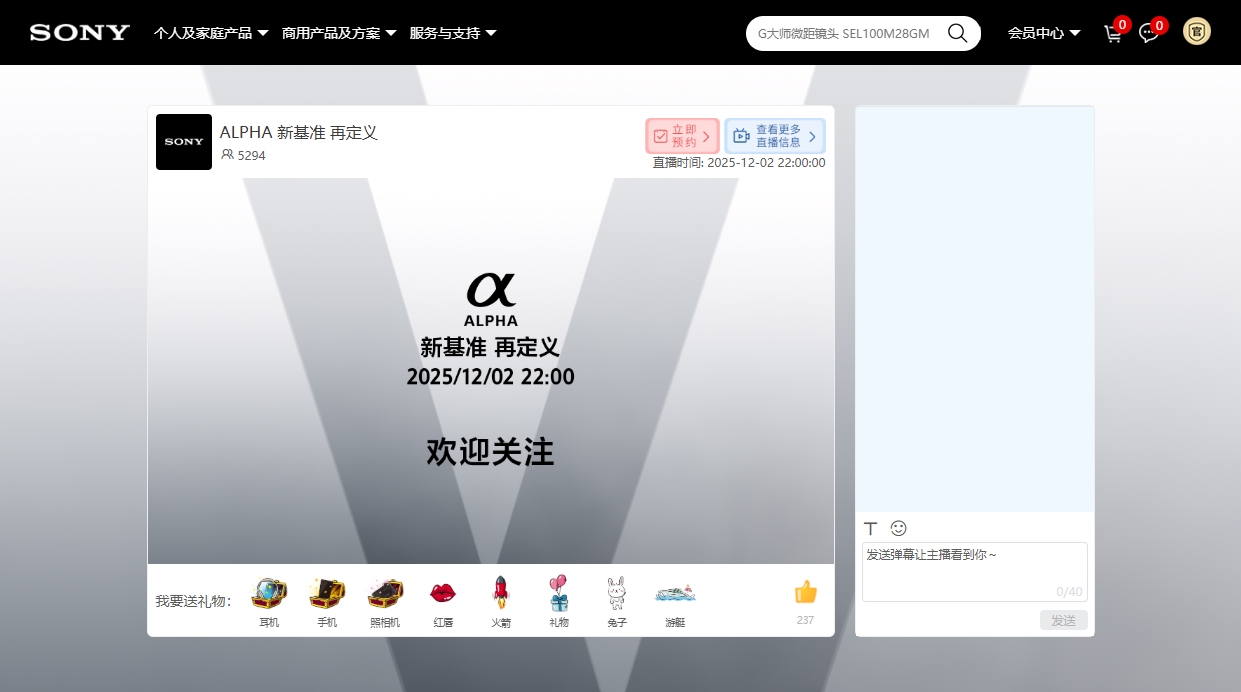This screenshot has height=692, width=1241.
Task: Click the search magnifier icon
Action: click(x=957, y=33)
